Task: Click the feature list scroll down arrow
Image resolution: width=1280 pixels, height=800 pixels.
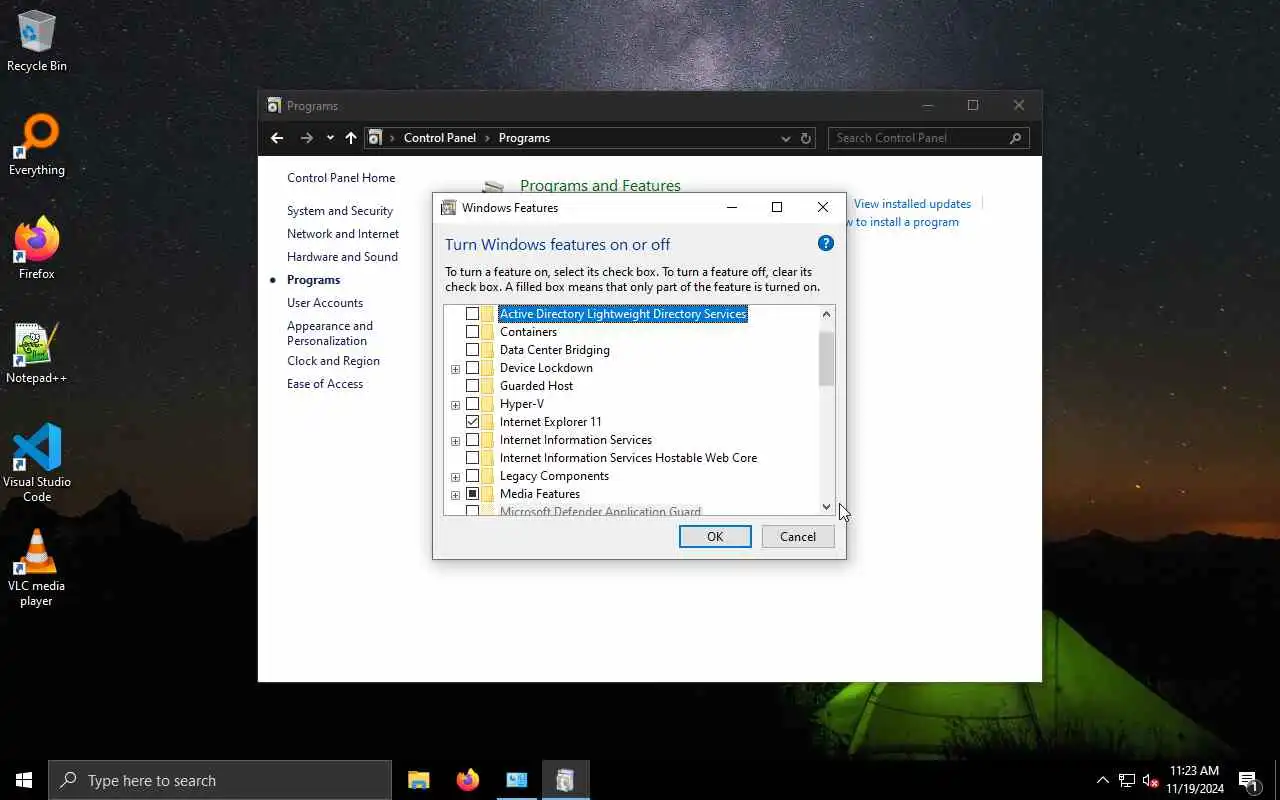Action: pyautogui.click(x=826, y=507)
